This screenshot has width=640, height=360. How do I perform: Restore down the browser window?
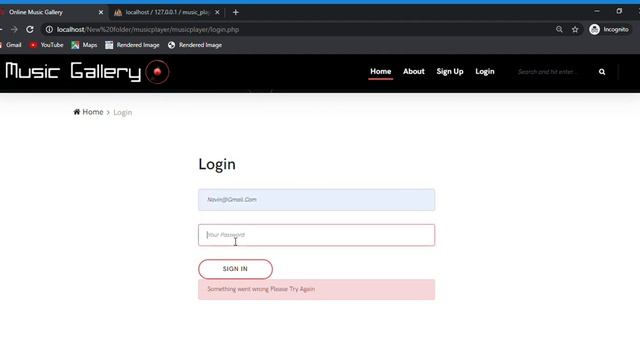619,11
